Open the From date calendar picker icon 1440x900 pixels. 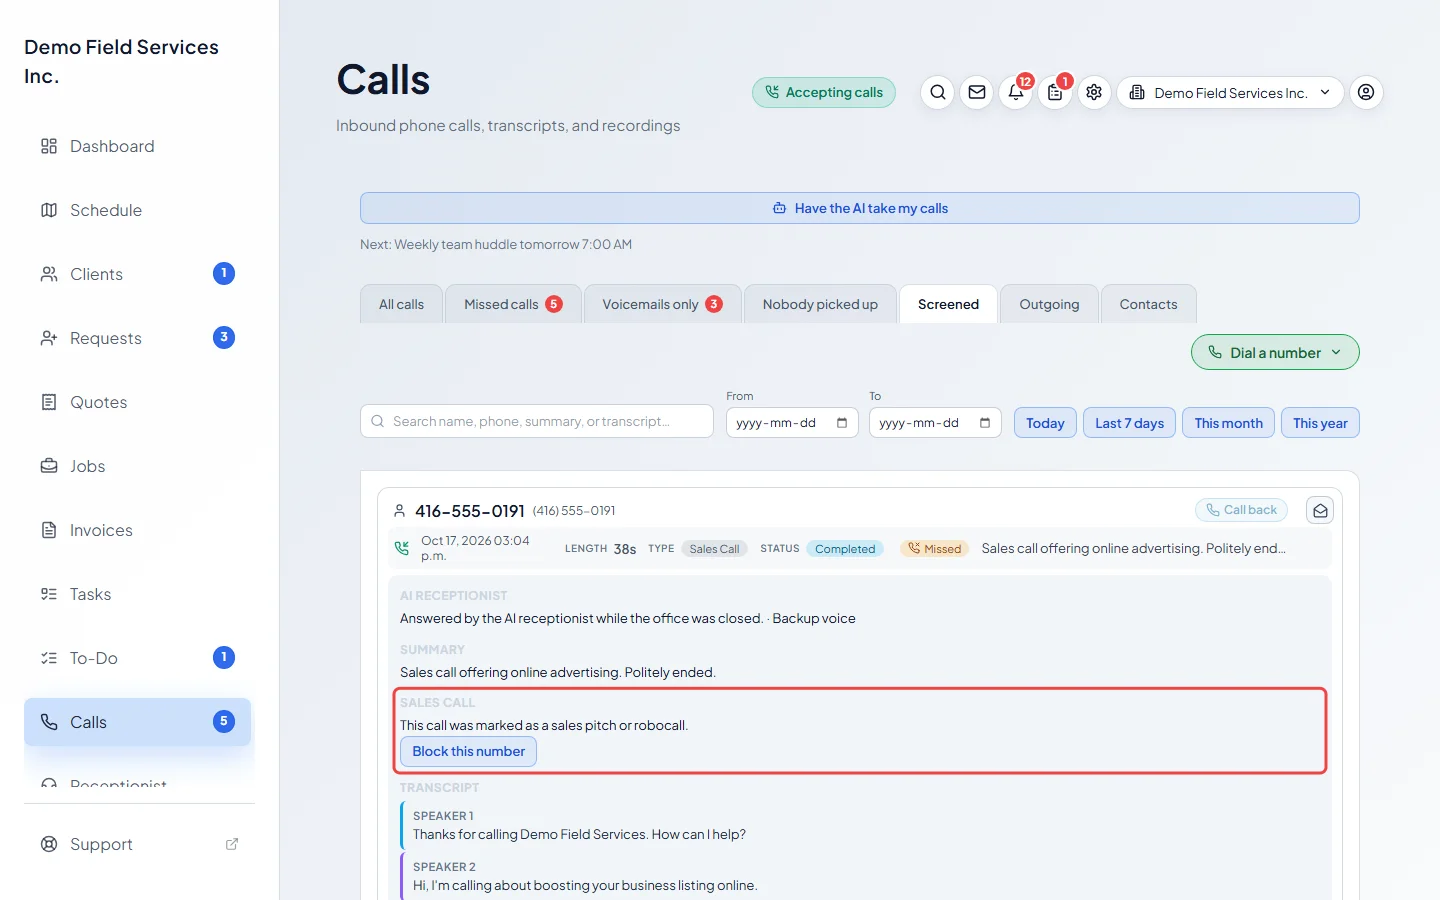pos(842,423)
